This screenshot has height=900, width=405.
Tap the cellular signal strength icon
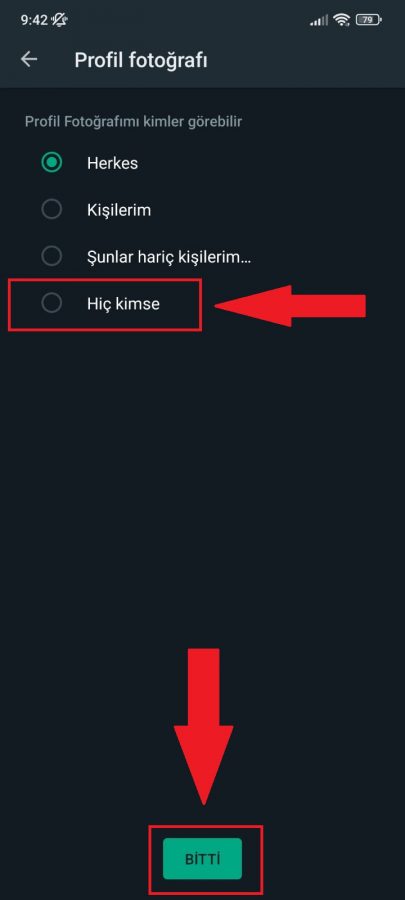[x=319, y=21]
